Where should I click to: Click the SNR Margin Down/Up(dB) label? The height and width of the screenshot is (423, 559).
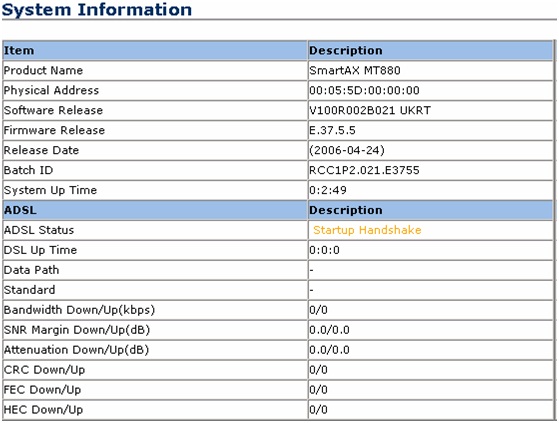(77, 330)
